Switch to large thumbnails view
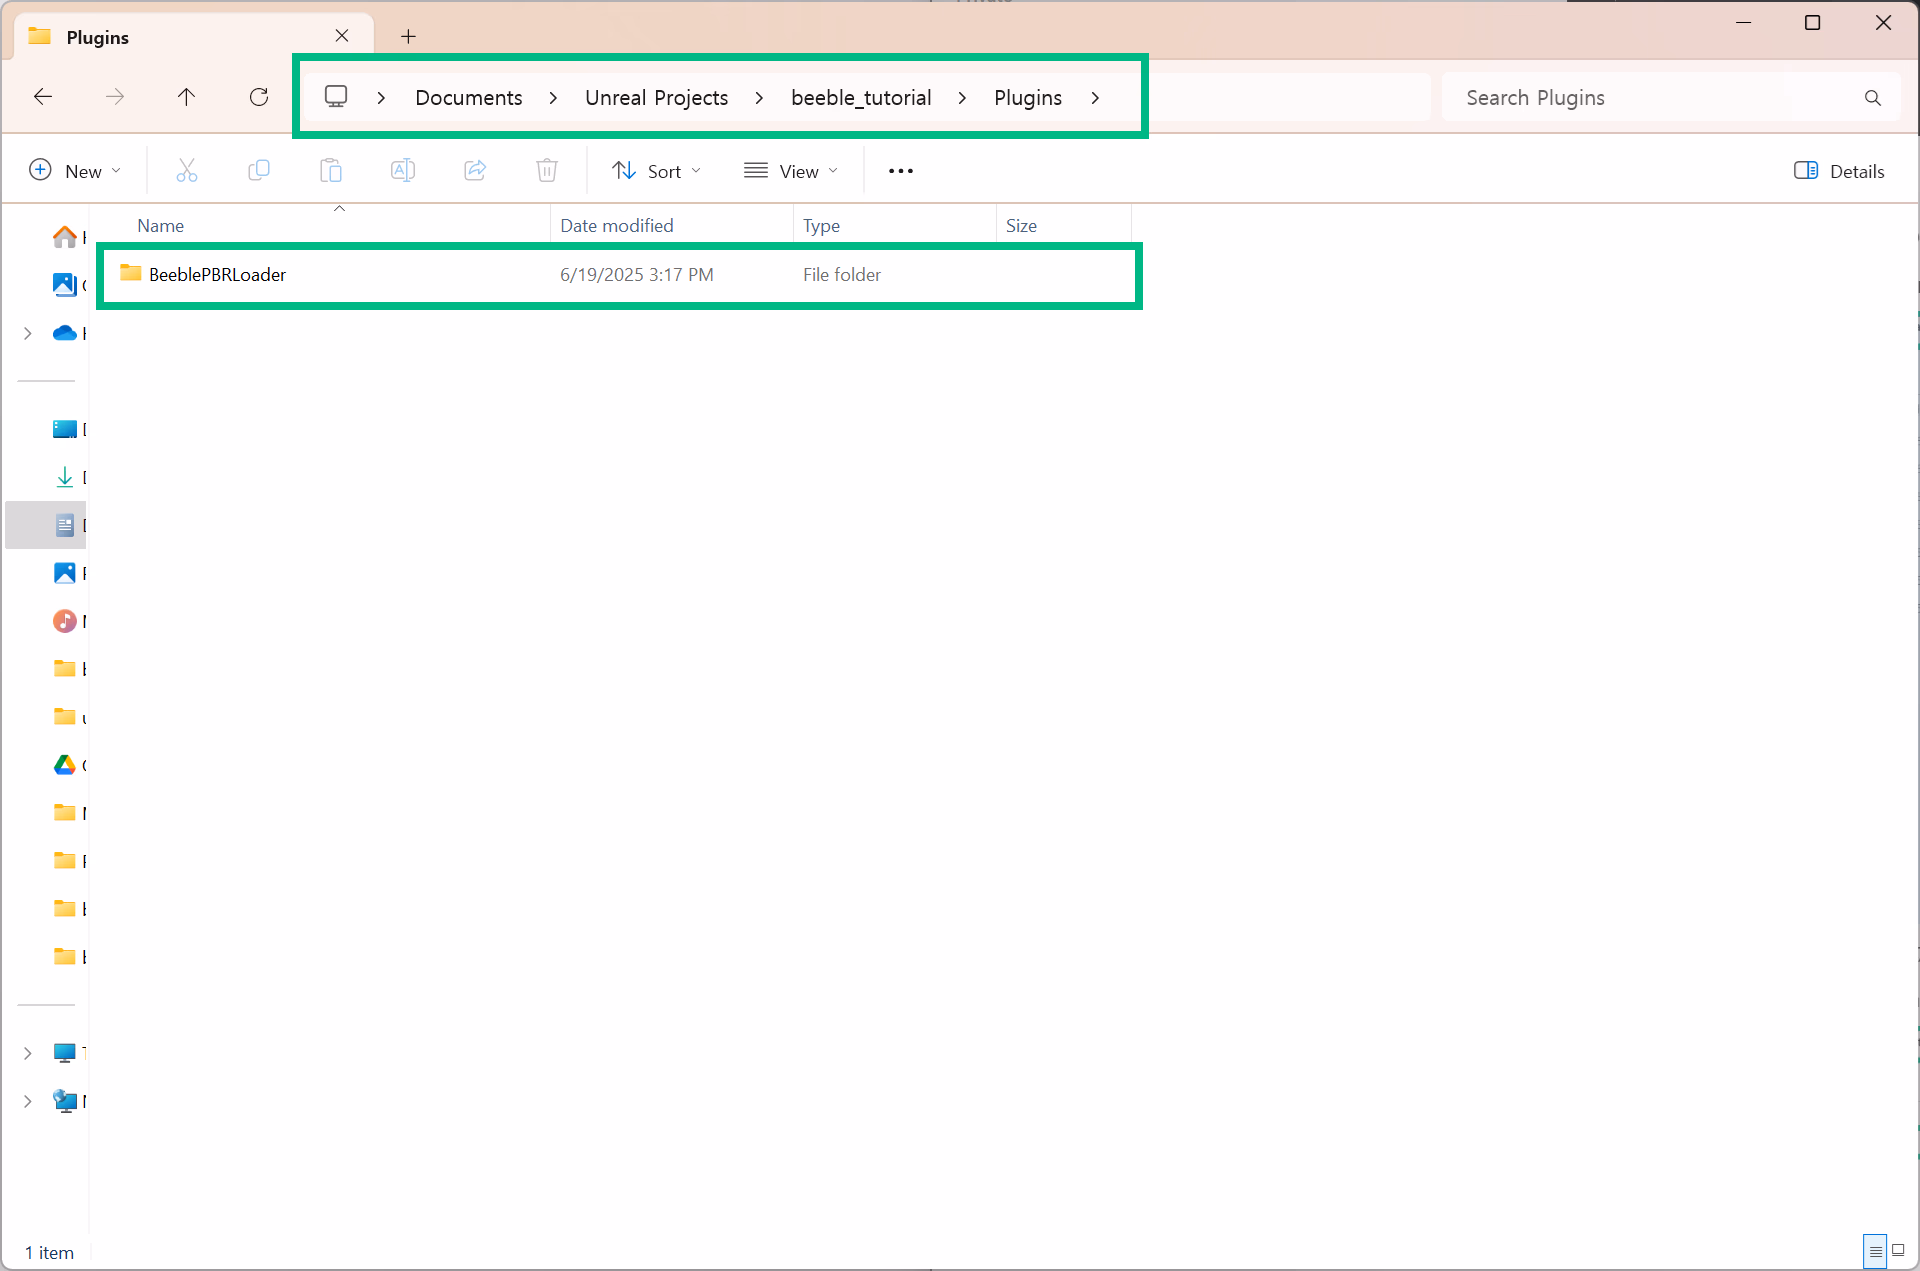This screenshot has width=1920, height=1271. (1898, 1250)
